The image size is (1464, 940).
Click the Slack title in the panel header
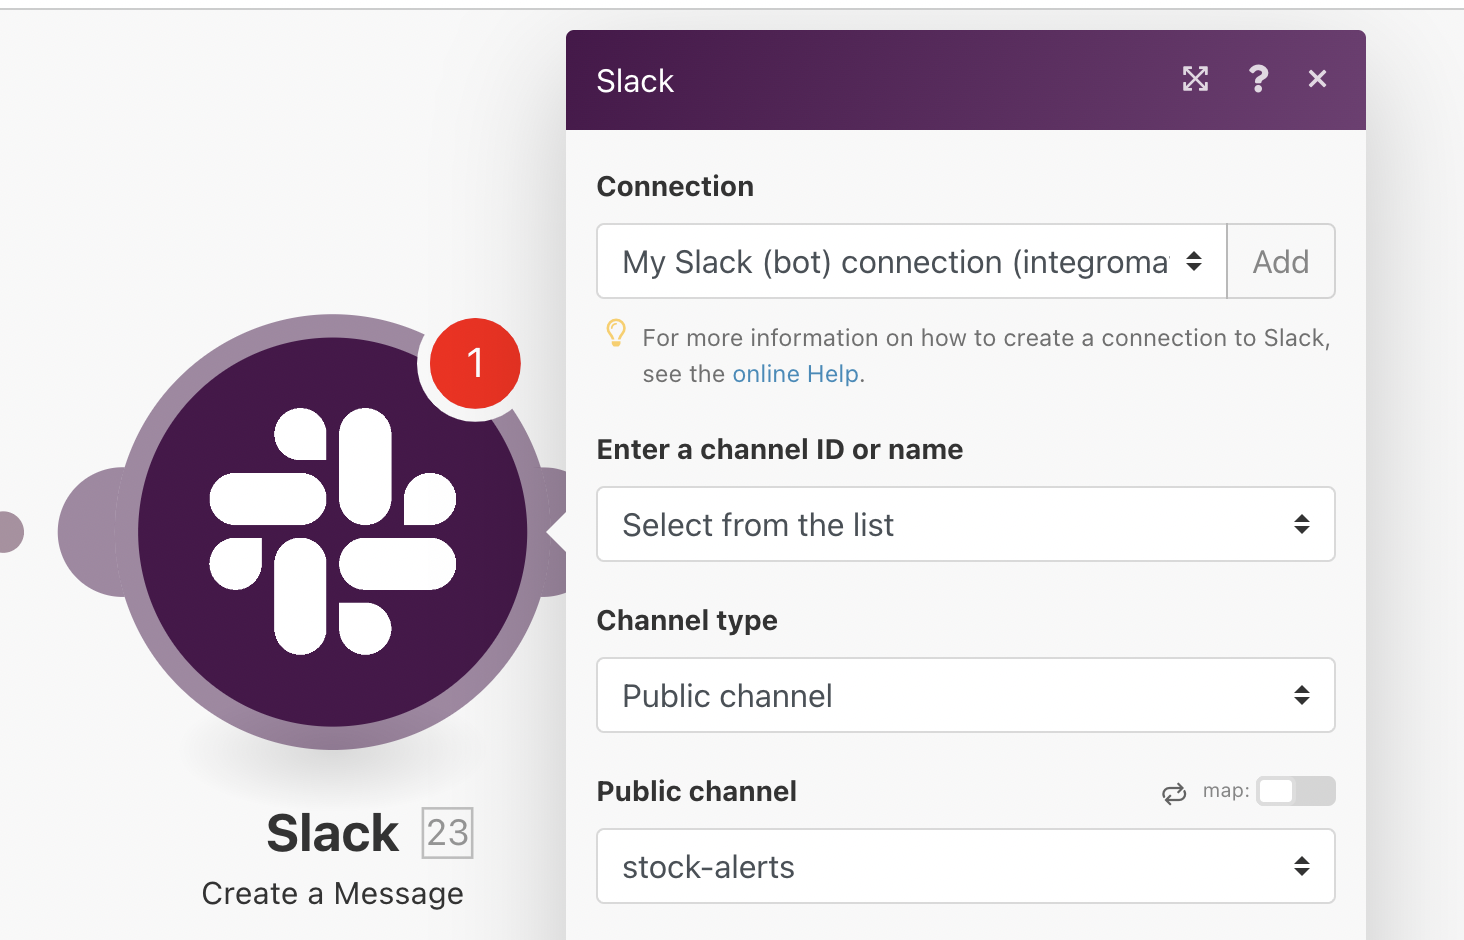pos(635,80)
